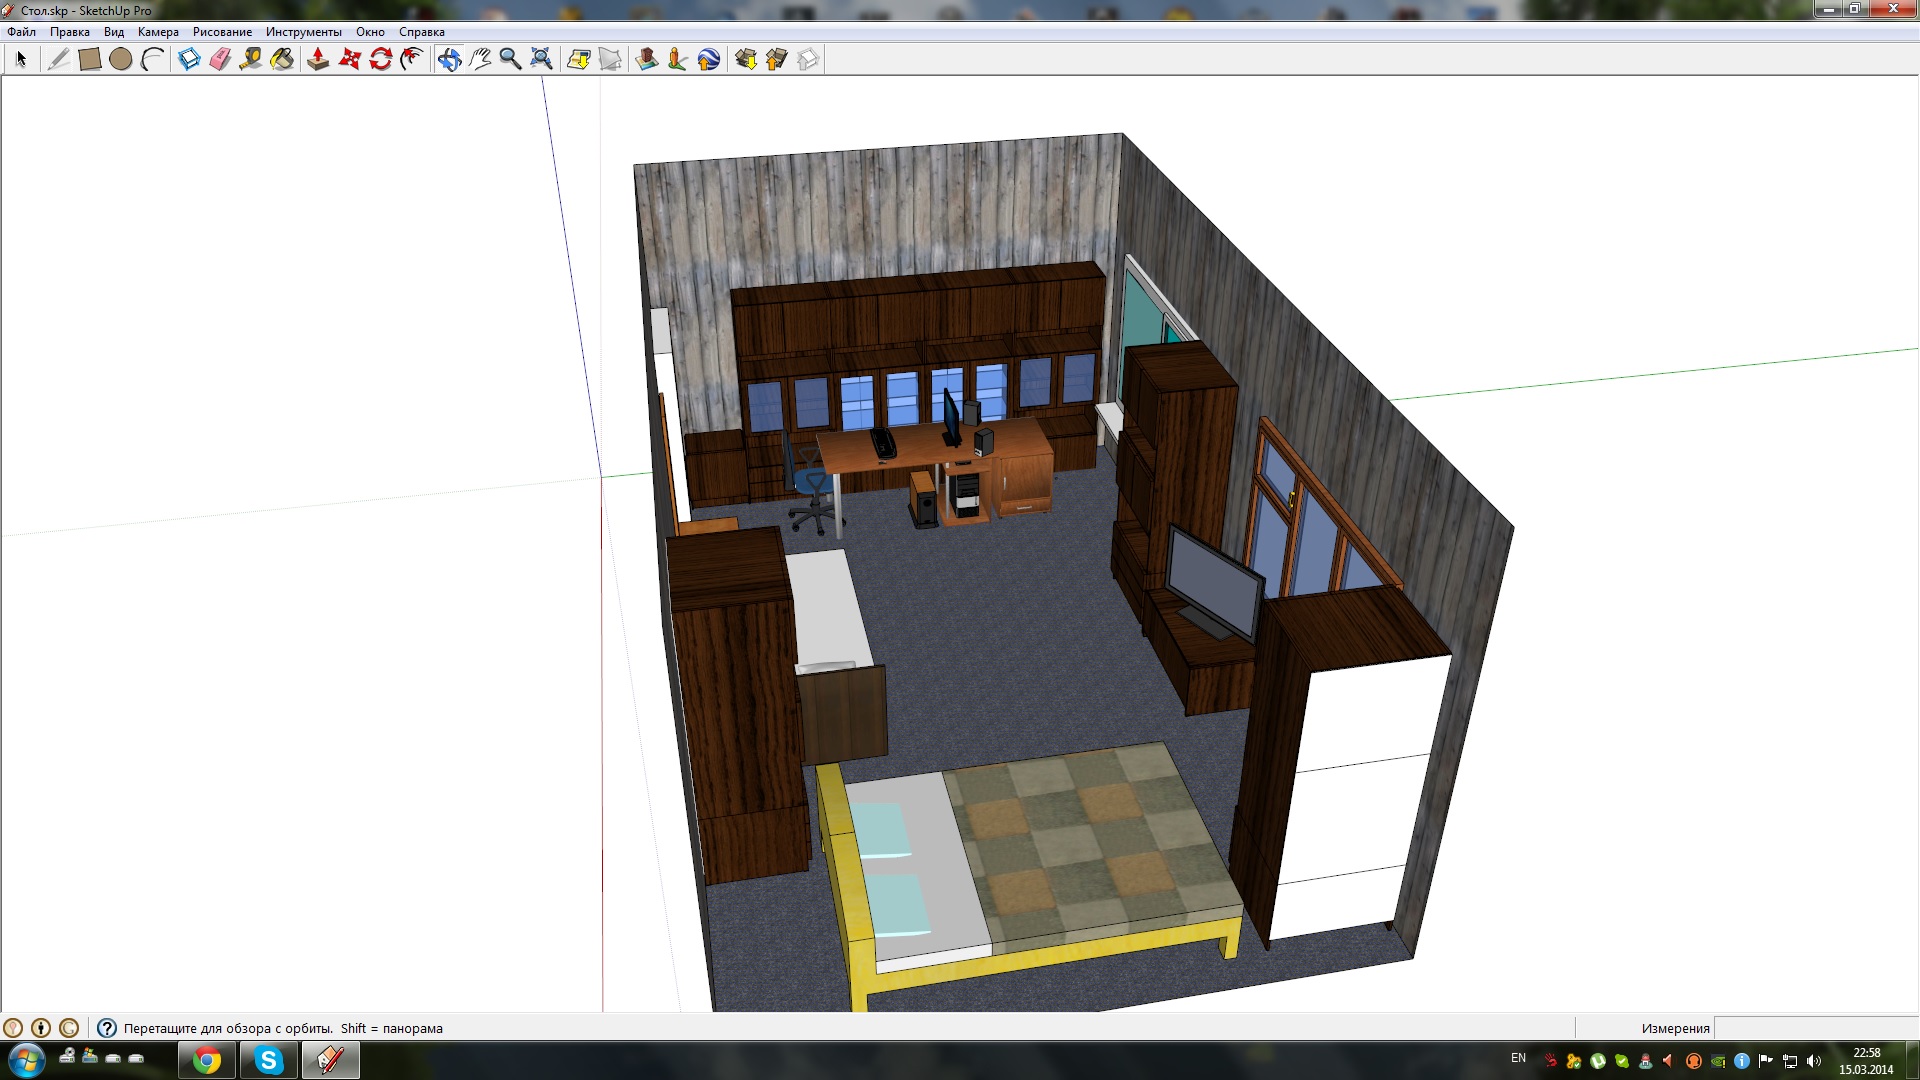Click the help question mark in status bar
Viewport: 1920px width, 1080px height.
[x=107, y=1028]
